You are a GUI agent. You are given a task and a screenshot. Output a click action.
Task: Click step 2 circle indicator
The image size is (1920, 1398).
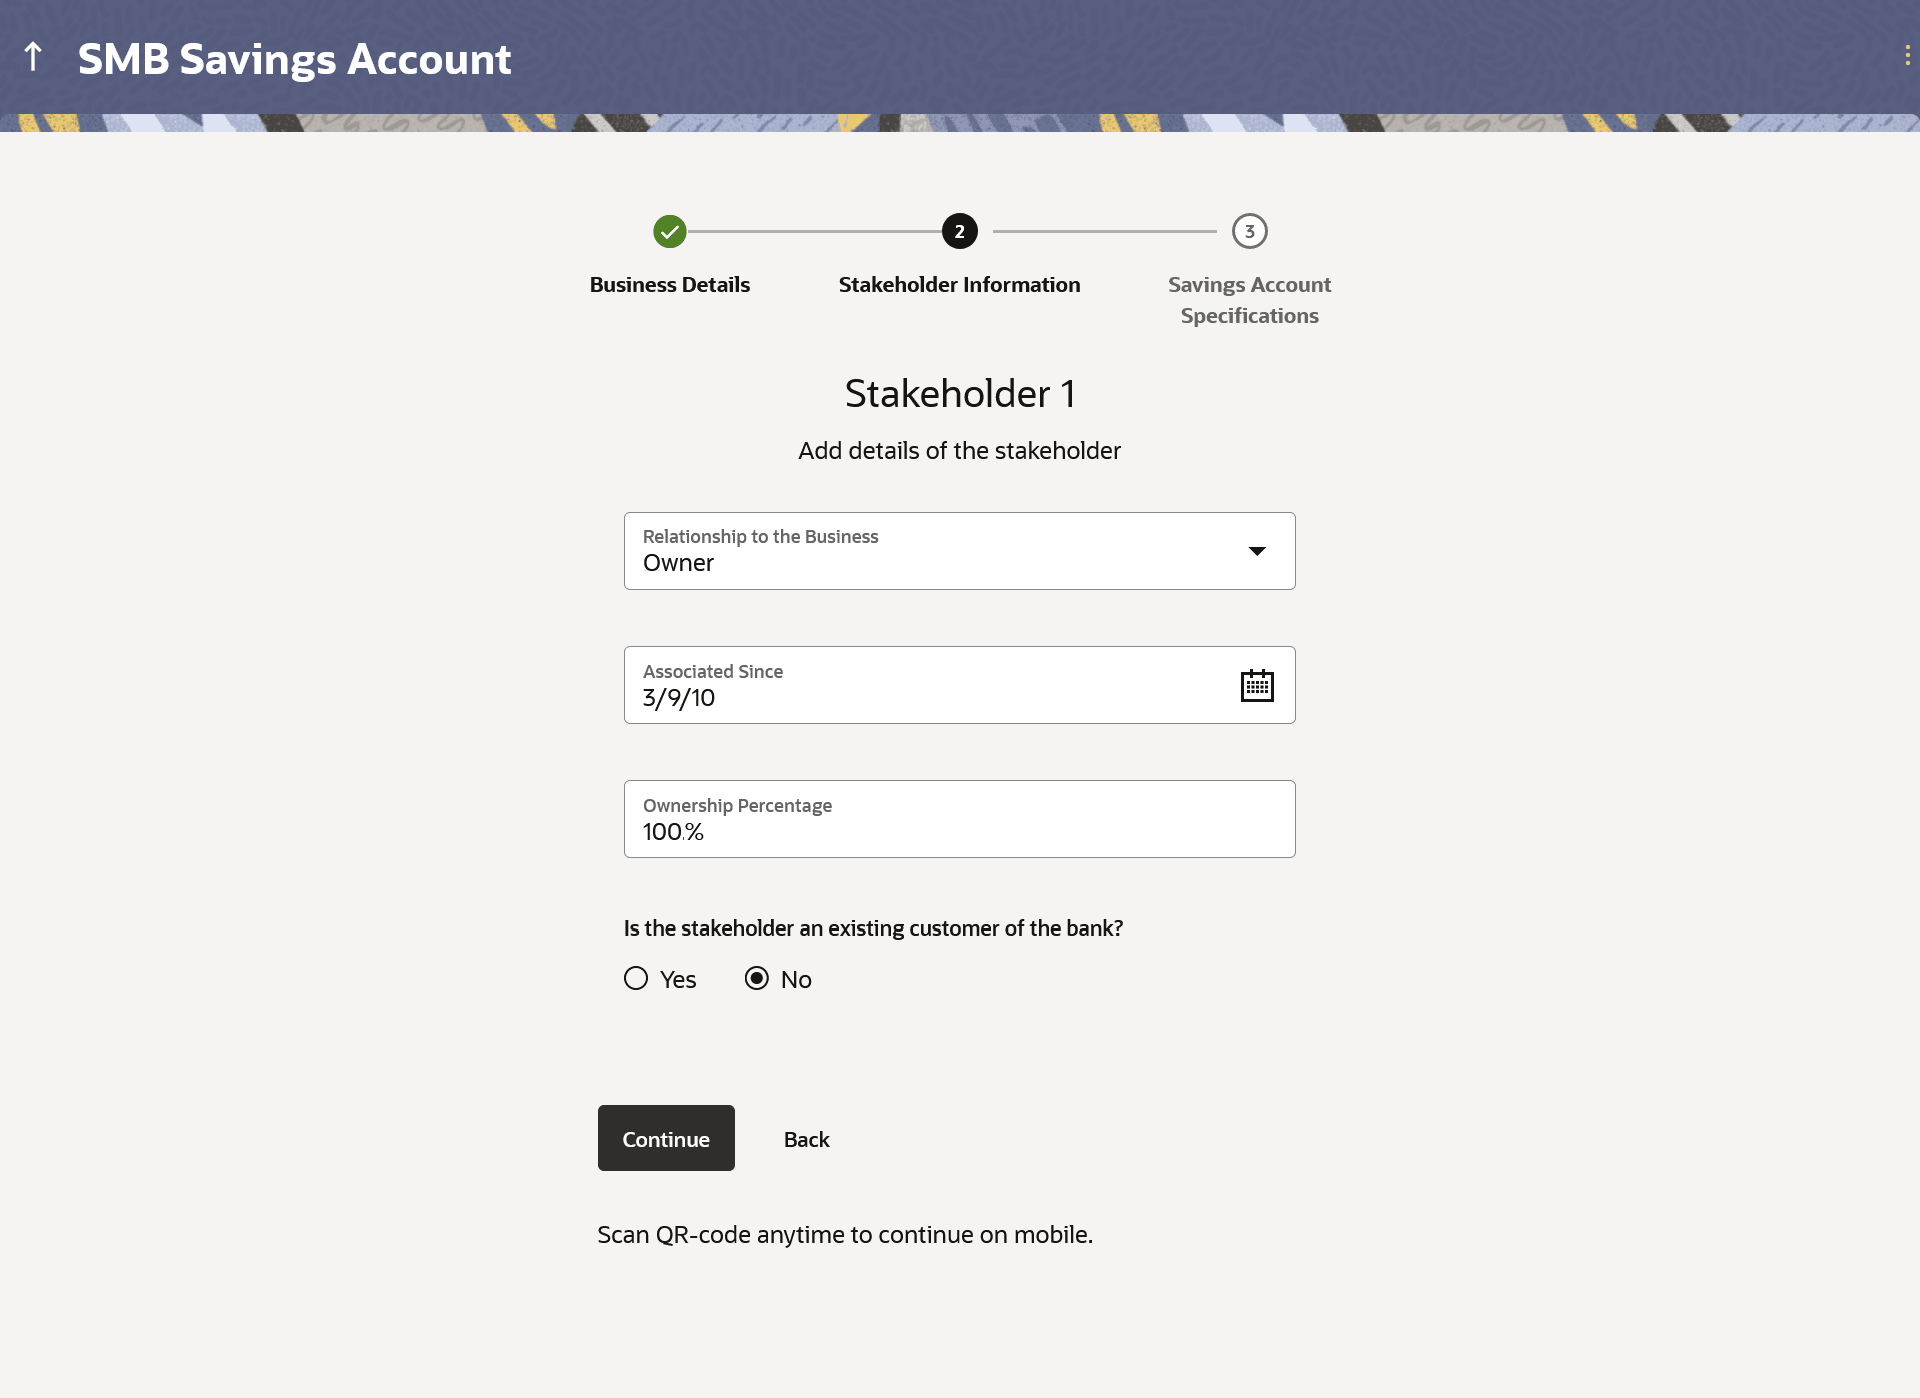[x=959, y=232]
